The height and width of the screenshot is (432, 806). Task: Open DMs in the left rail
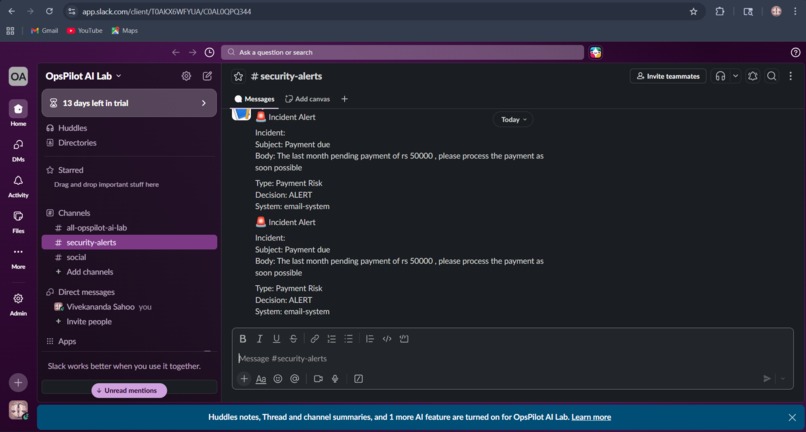tap(18, 149)
